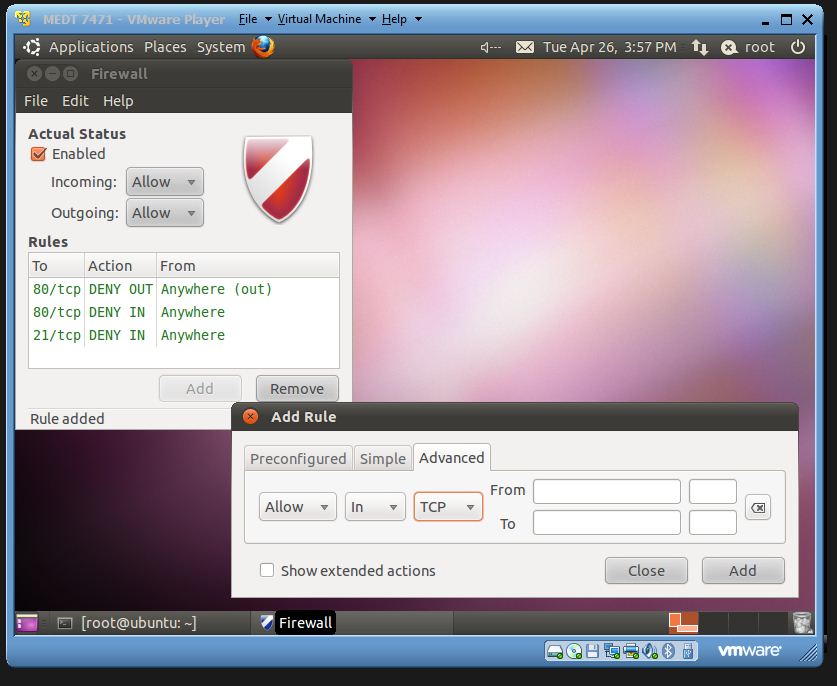Clear fields with the Add Rule eraser icon

(x=757, y=507)
